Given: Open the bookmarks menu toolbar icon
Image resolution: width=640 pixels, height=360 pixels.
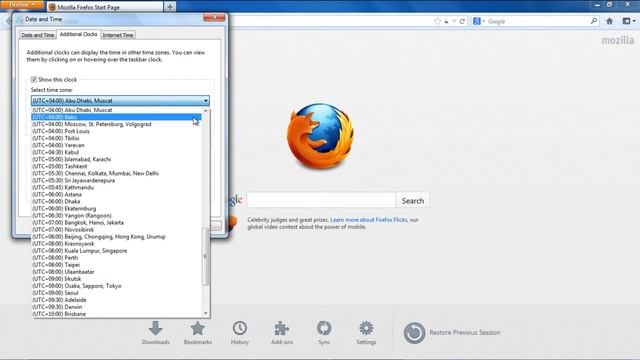Looking at the screenshot, I should 629,21.
